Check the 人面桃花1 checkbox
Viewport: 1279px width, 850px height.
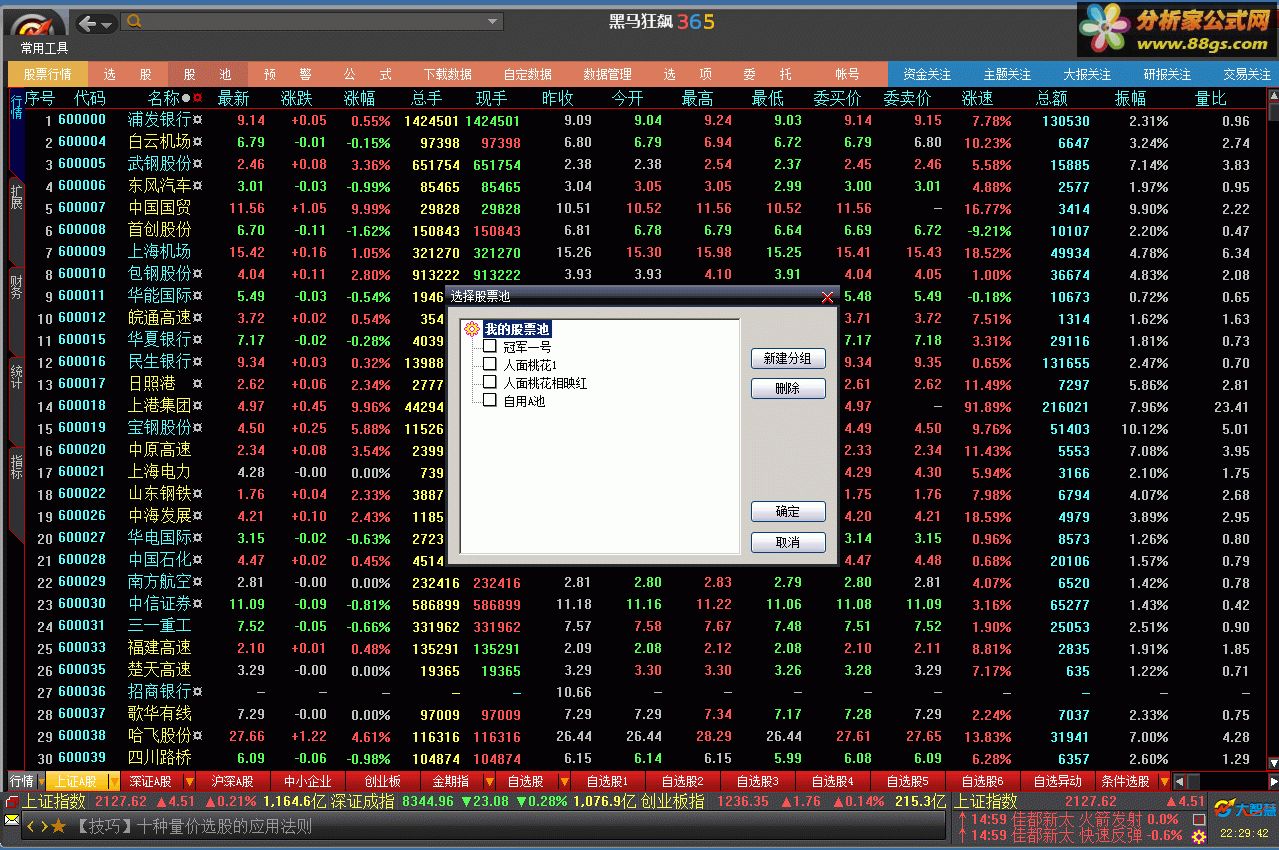coord(490,364)
